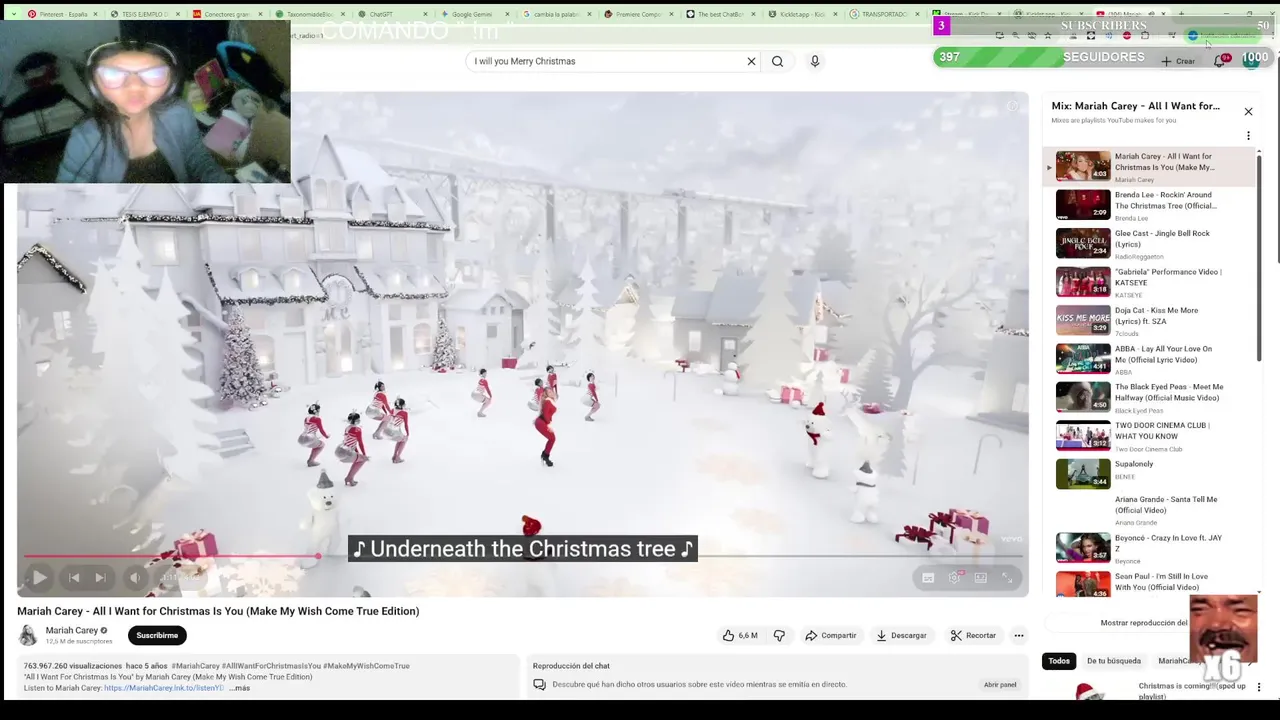The image size is (1280, 720).
Task: Select current Mariah Carey playlist entry
Action: tap(1150, 166)
